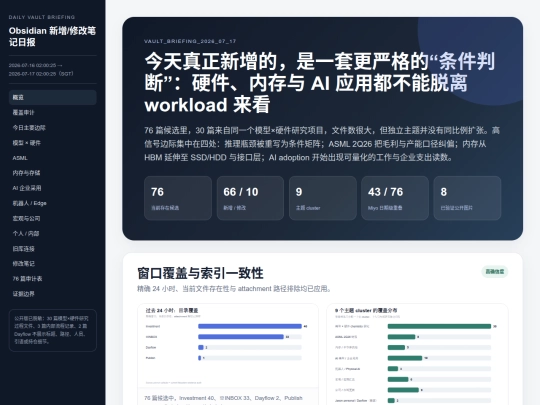Click green badge beside 窗口覆盖与索引一致性
Viewport: 540px width, 405px height.
495,272
